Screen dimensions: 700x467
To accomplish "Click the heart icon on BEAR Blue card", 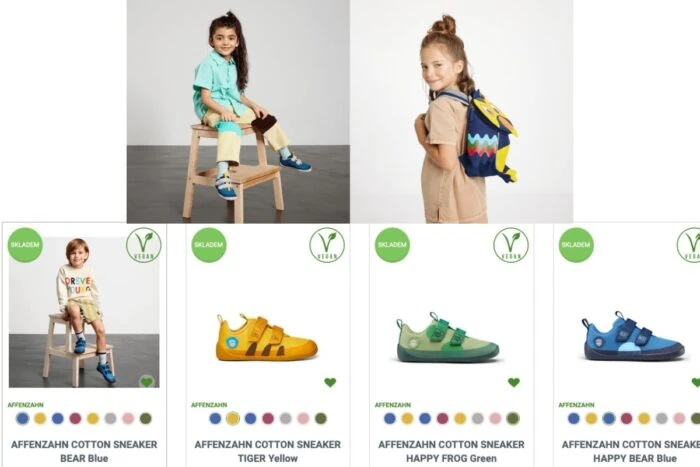I will (x=146, y=382).
